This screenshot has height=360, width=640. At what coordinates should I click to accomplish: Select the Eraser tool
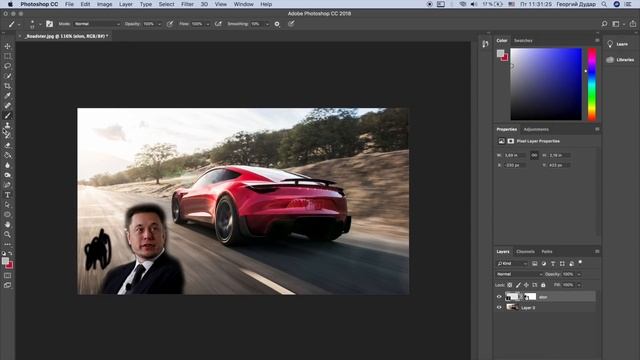7,145
